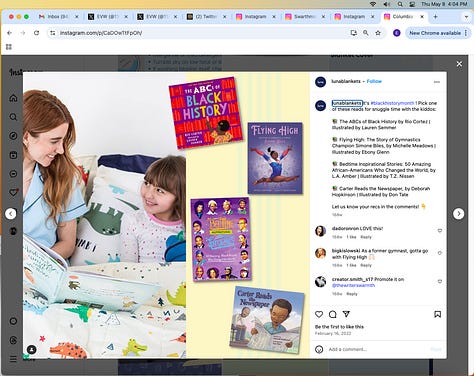Click the lunablankets header avatar

point(320,82)
